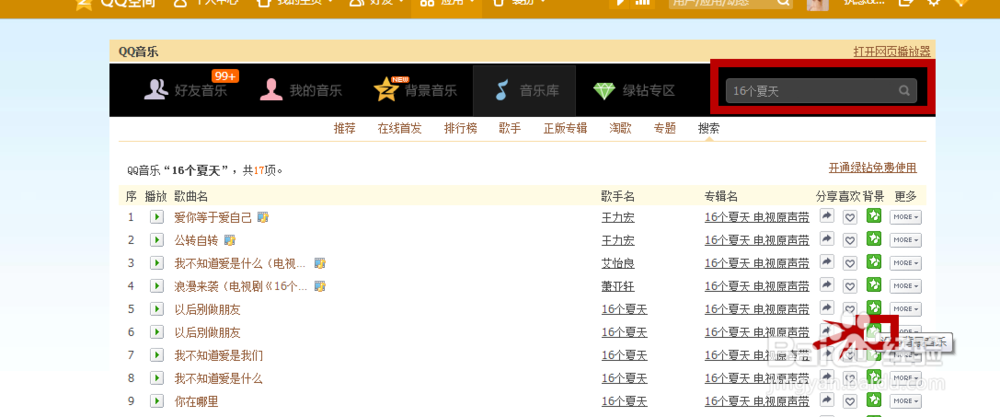Viewport: 1000px width, 417px height.
Task: Set 爱你等于爱自己 as background music
Action: click(x=874, y=216)
